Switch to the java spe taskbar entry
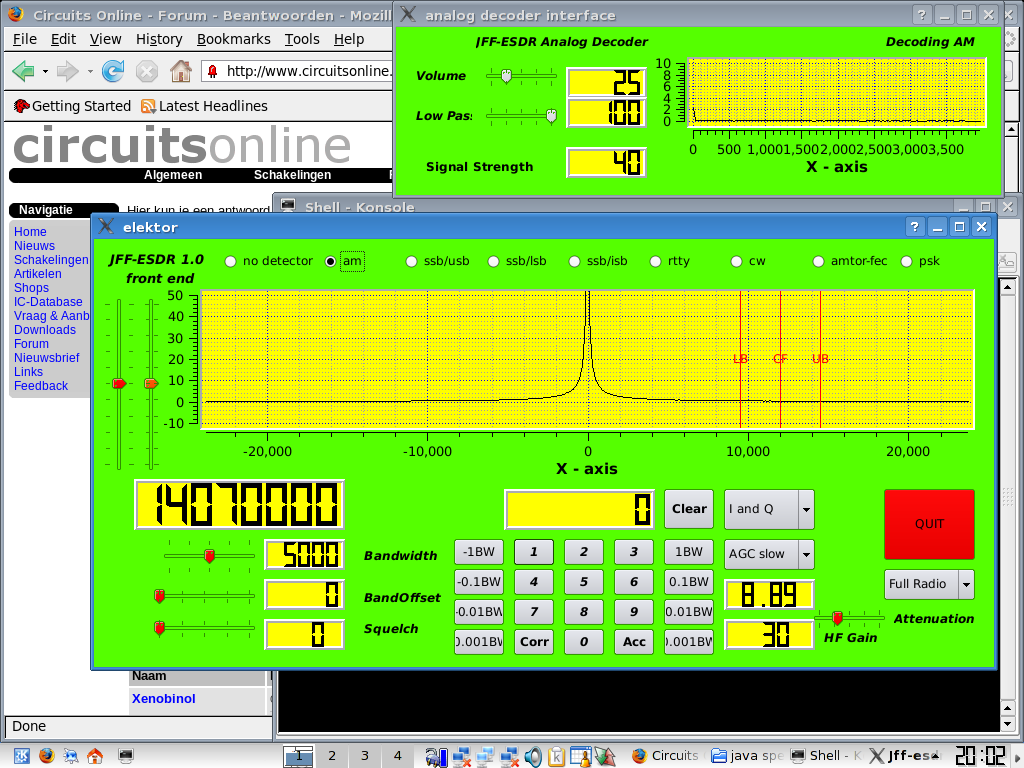 pyautogui.click(x=746, y=756)
